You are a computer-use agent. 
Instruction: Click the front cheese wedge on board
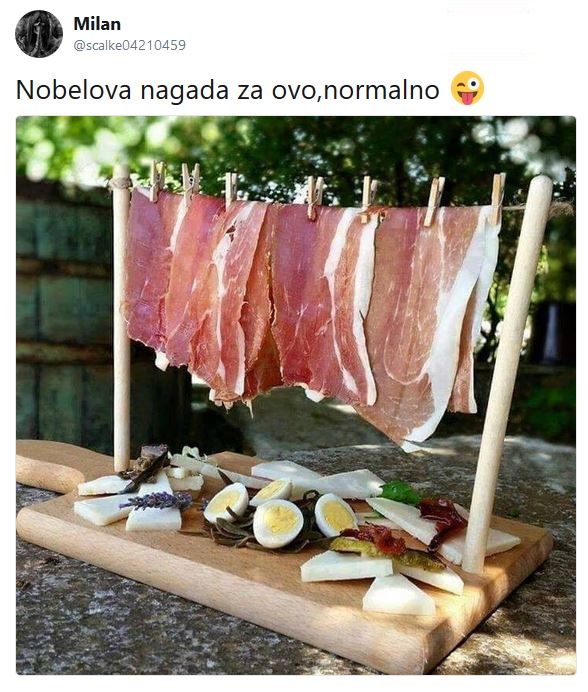(398, 596)
